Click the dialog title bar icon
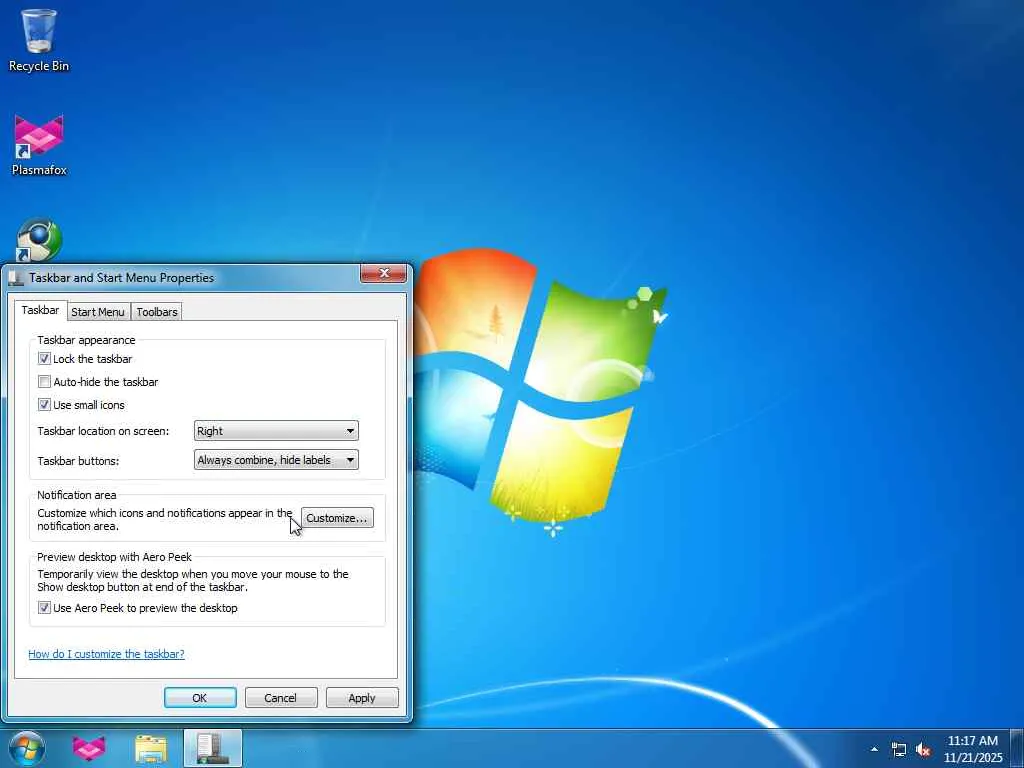 [x=16, y=278]
